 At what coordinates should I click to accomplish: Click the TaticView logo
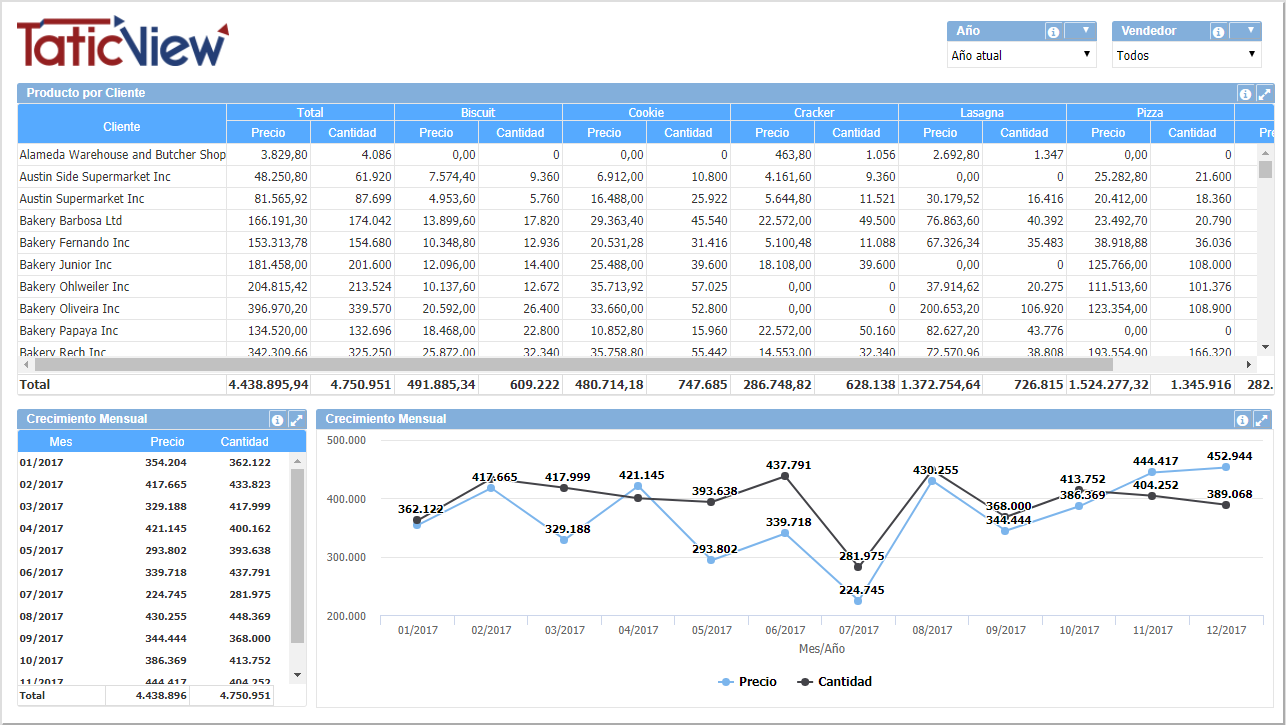pos(122,43)
